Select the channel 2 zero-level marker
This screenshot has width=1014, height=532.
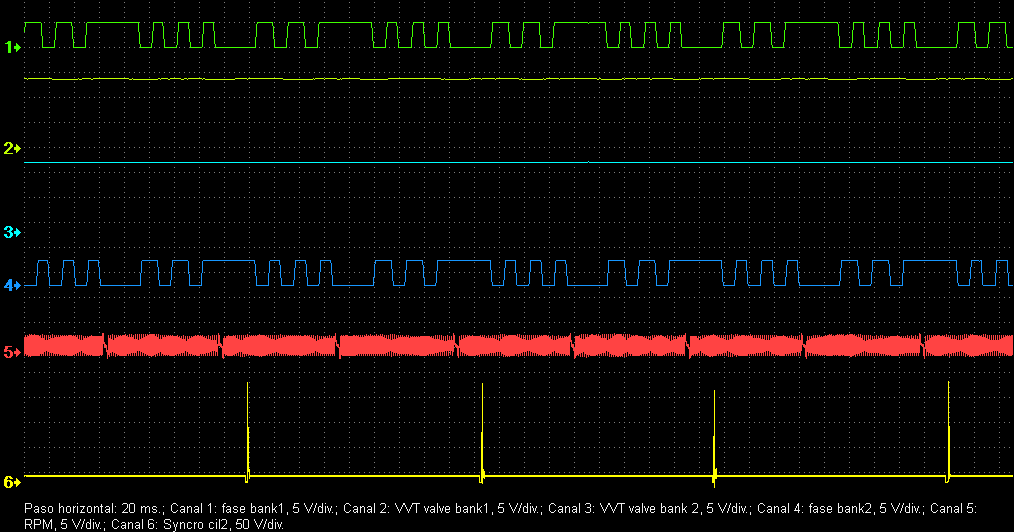pos(12,148)
